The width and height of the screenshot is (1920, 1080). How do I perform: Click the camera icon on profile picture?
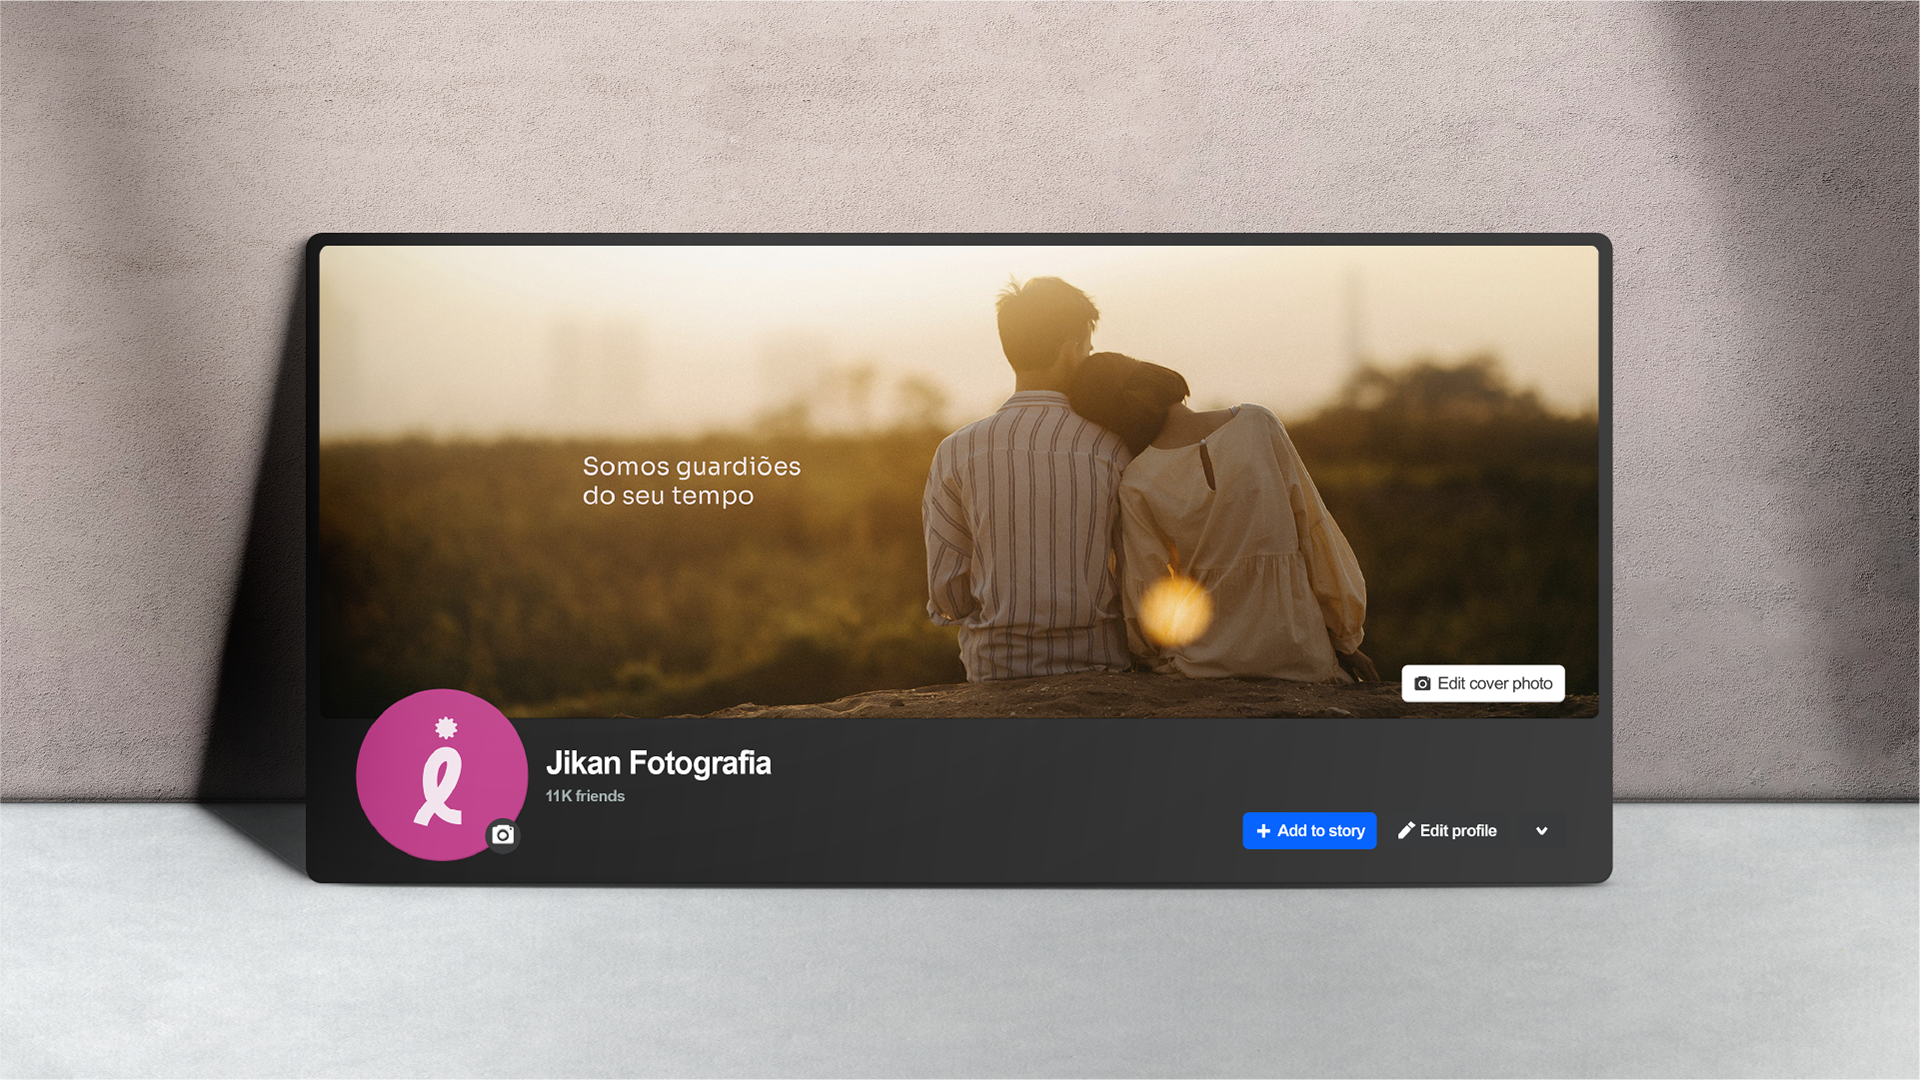click(503, 835)
